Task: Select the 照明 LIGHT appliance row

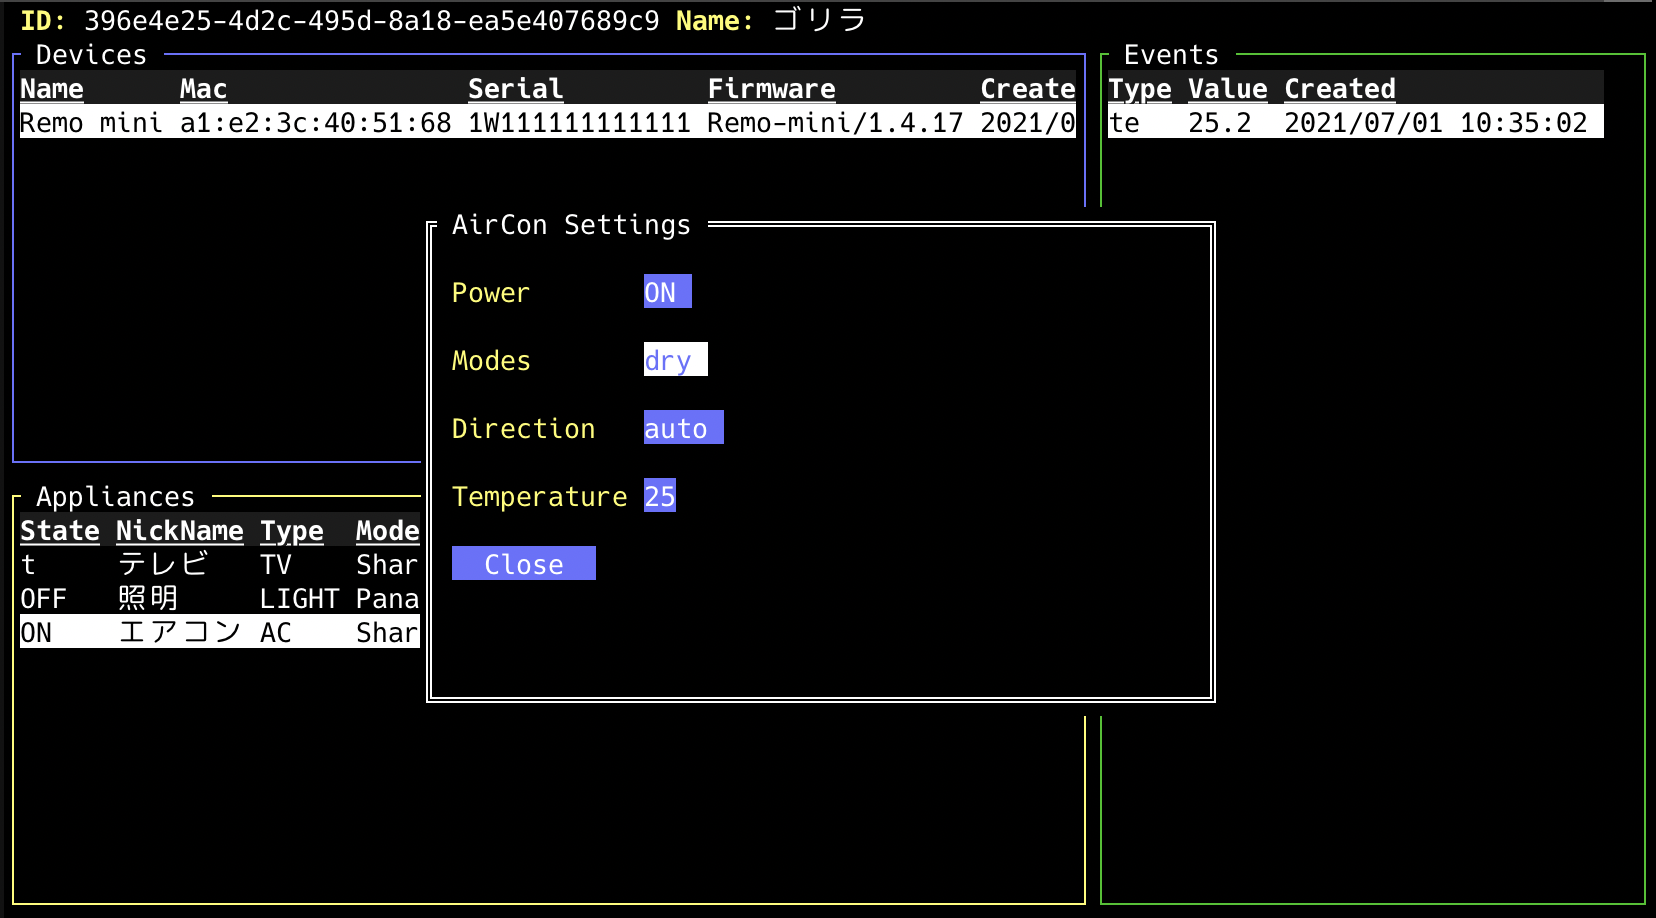Action: (220, 598)
